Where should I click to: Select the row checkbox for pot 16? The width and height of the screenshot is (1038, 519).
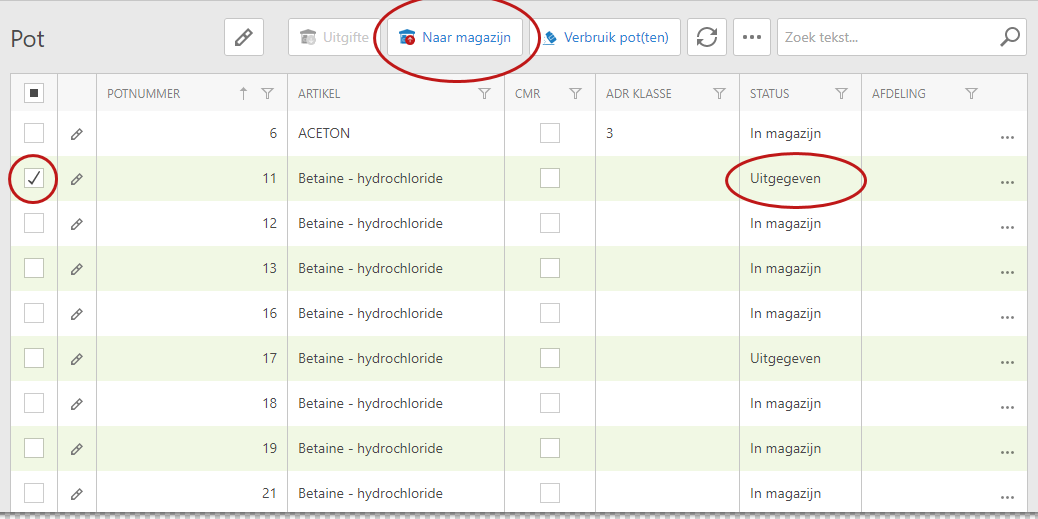click(x=34, y=313)
